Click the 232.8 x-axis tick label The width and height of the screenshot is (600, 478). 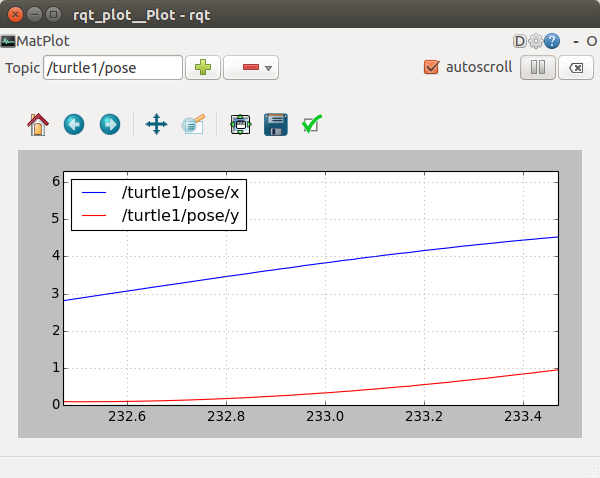coord(226,416)
